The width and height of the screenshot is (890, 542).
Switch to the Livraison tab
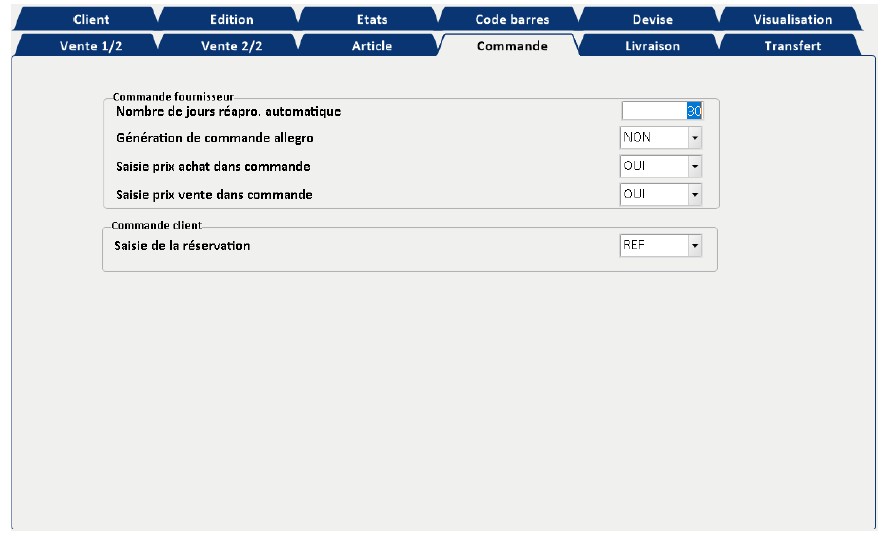(652, 46)
